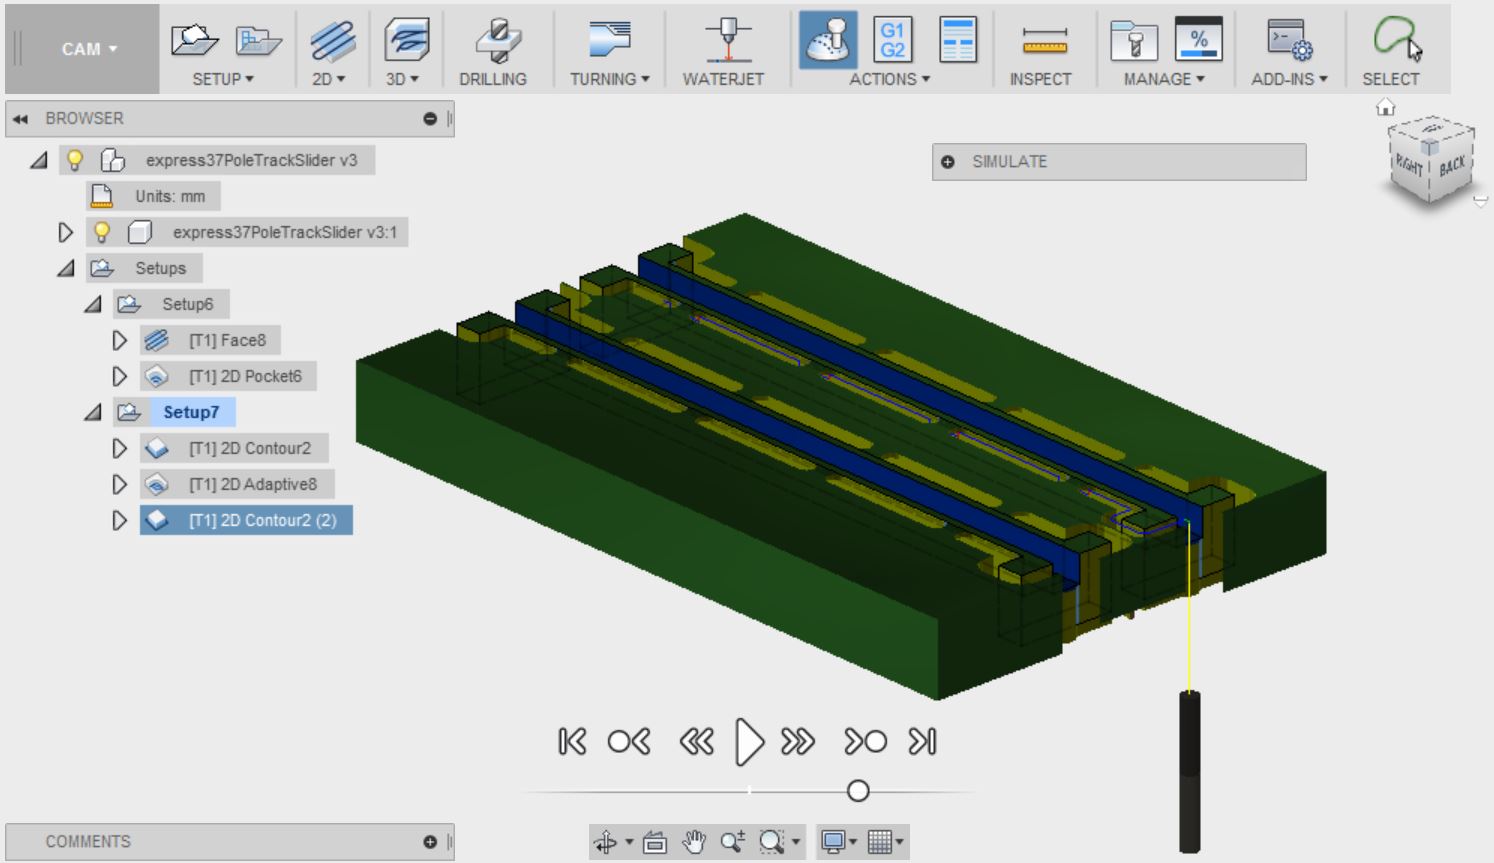Expand the [T1] 2D Pocket6 operation
The width and height of the screenshot is (1494, 863).
(120, 376)
